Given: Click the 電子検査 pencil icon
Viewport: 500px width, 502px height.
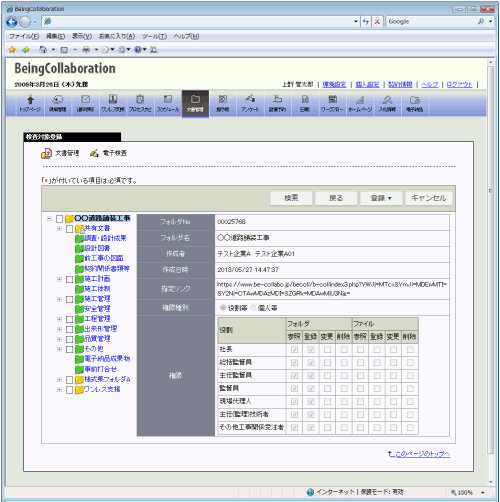Looking at the screenshot, I should tap(94, 153).
